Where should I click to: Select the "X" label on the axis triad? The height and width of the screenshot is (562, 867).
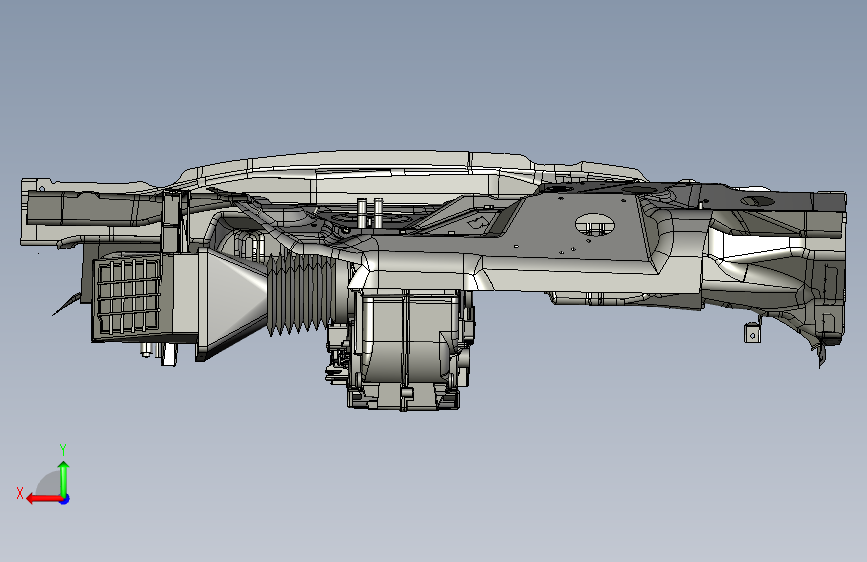(x=20, y=493)
